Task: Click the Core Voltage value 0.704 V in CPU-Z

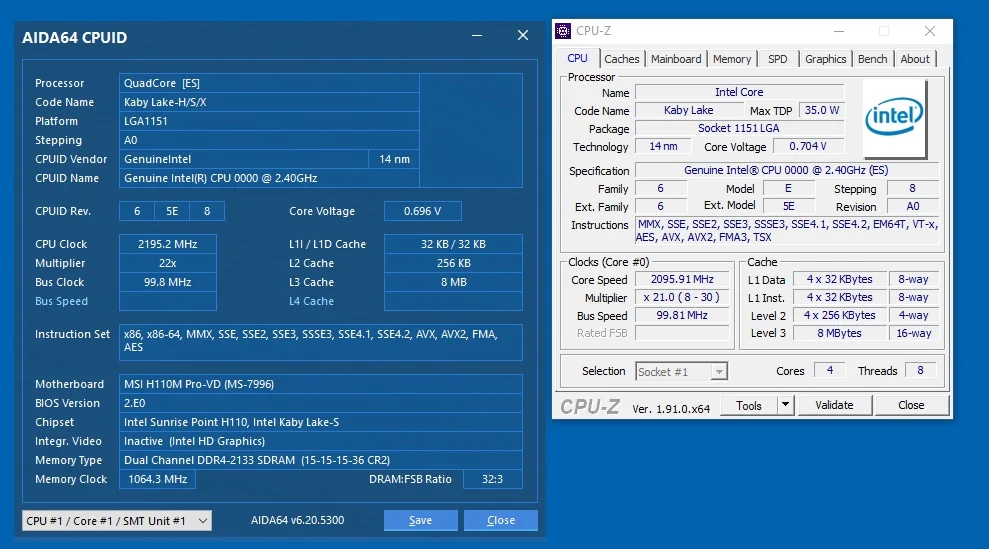Action: (808, 146)
